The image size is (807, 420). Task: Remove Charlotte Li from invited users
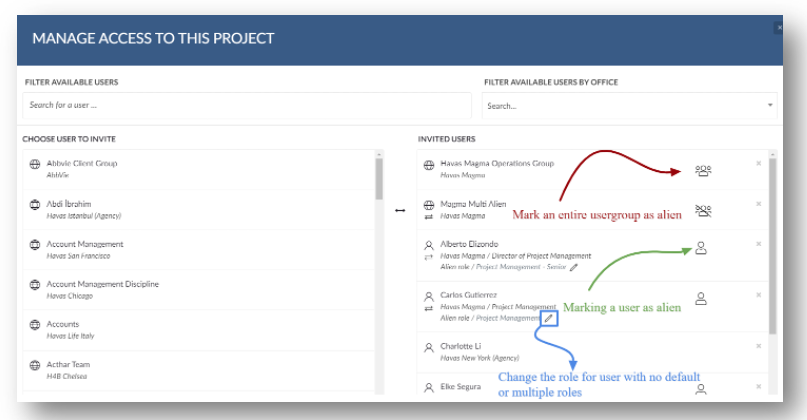coord(758,346)
